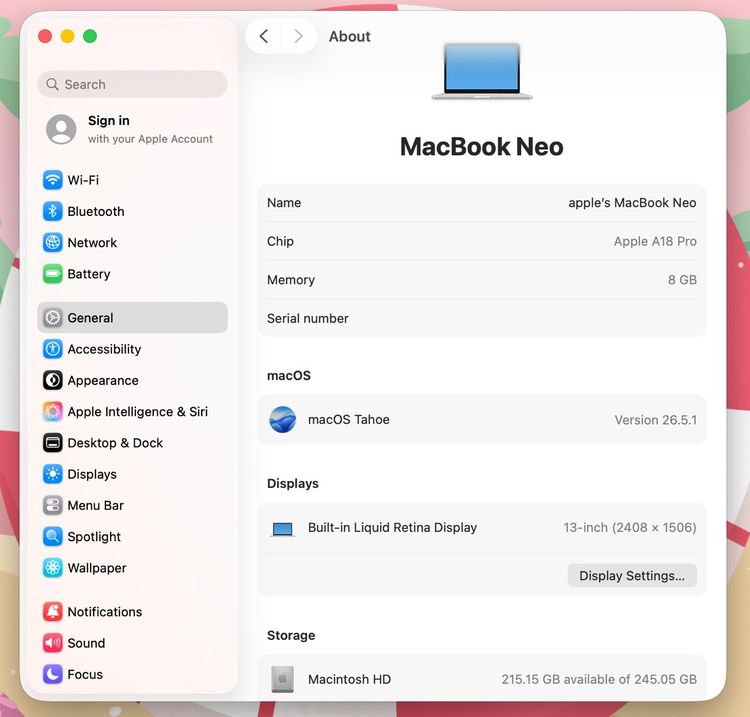Screen dimensions: 750x717
Task: Select the Network globe icon
Action: click(53, 243)
